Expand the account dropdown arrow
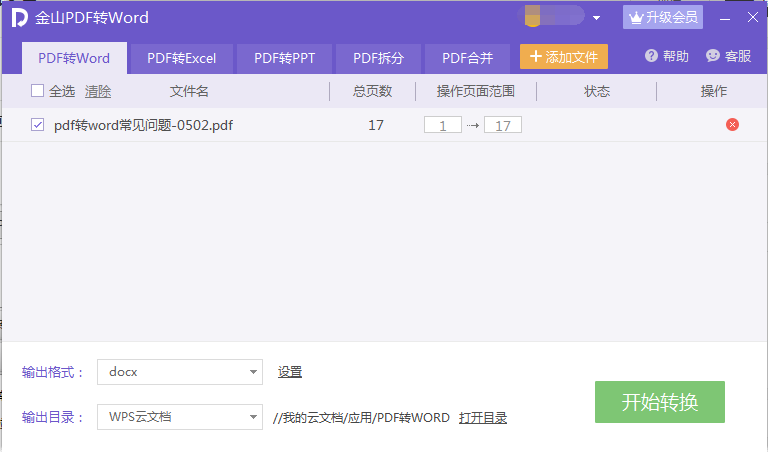The height and width of the screenshot is (452, 768). point(596,18)
